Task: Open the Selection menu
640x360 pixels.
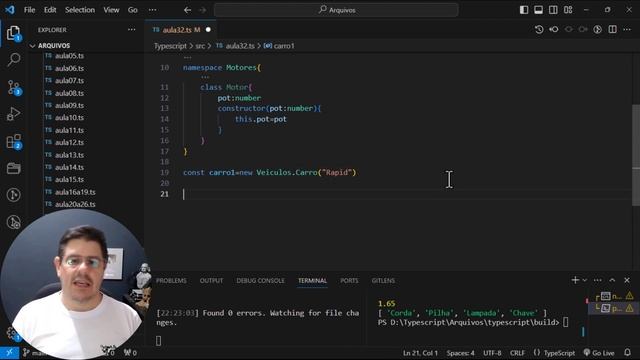Action: [80, 10]
